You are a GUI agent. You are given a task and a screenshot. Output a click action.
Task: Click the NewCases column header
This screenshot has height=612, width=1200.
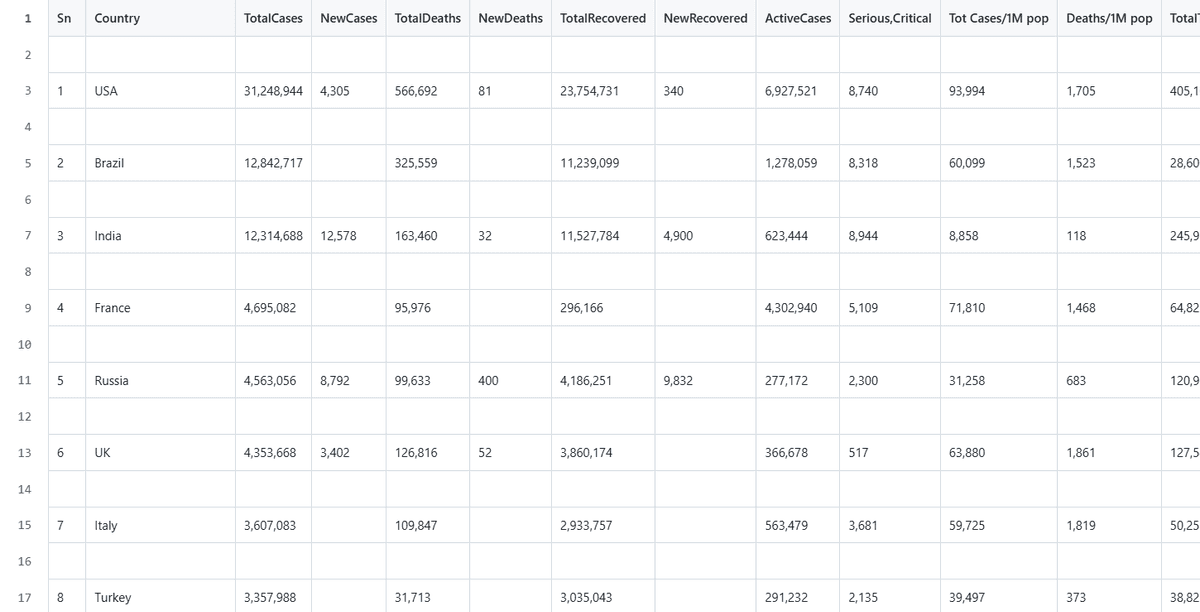tap(349, 18)
